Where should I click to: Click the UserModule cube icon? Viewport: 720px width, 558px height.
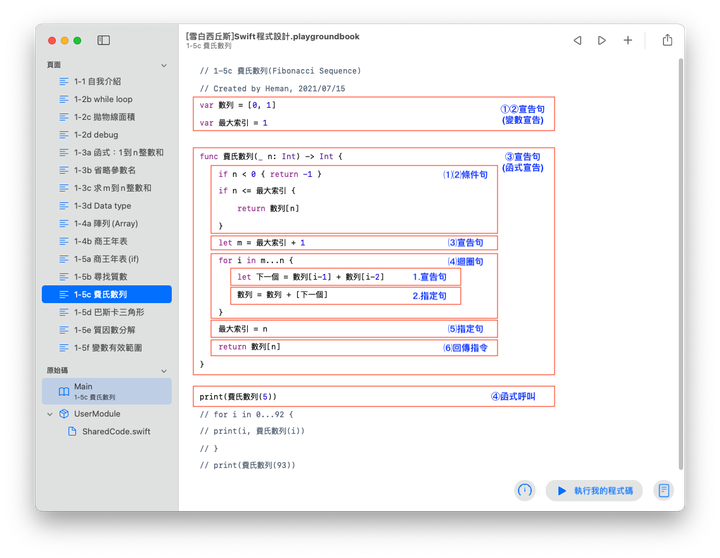tap(64, 414)
